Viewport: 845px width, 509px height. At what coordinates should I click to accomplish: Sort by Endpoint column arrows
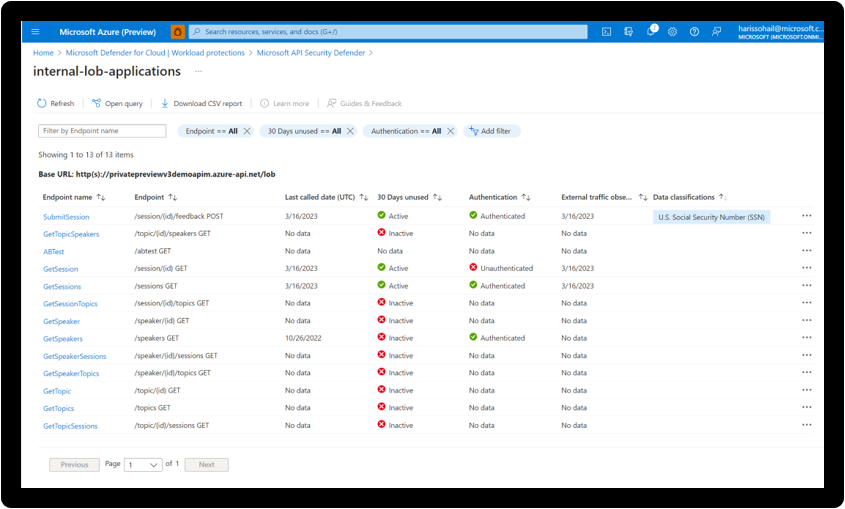click(x=172, y=197)
